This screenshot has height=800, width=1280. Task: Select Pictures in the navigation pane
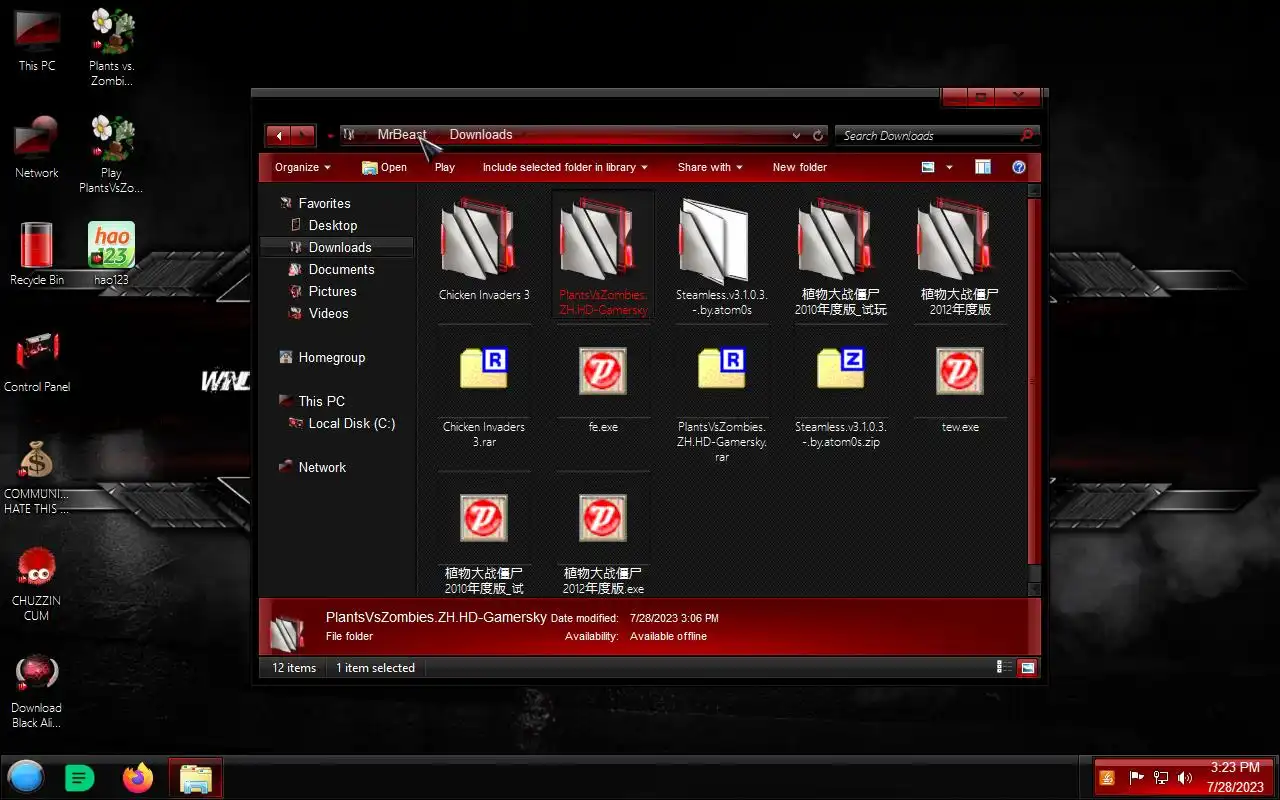[332, 291]
